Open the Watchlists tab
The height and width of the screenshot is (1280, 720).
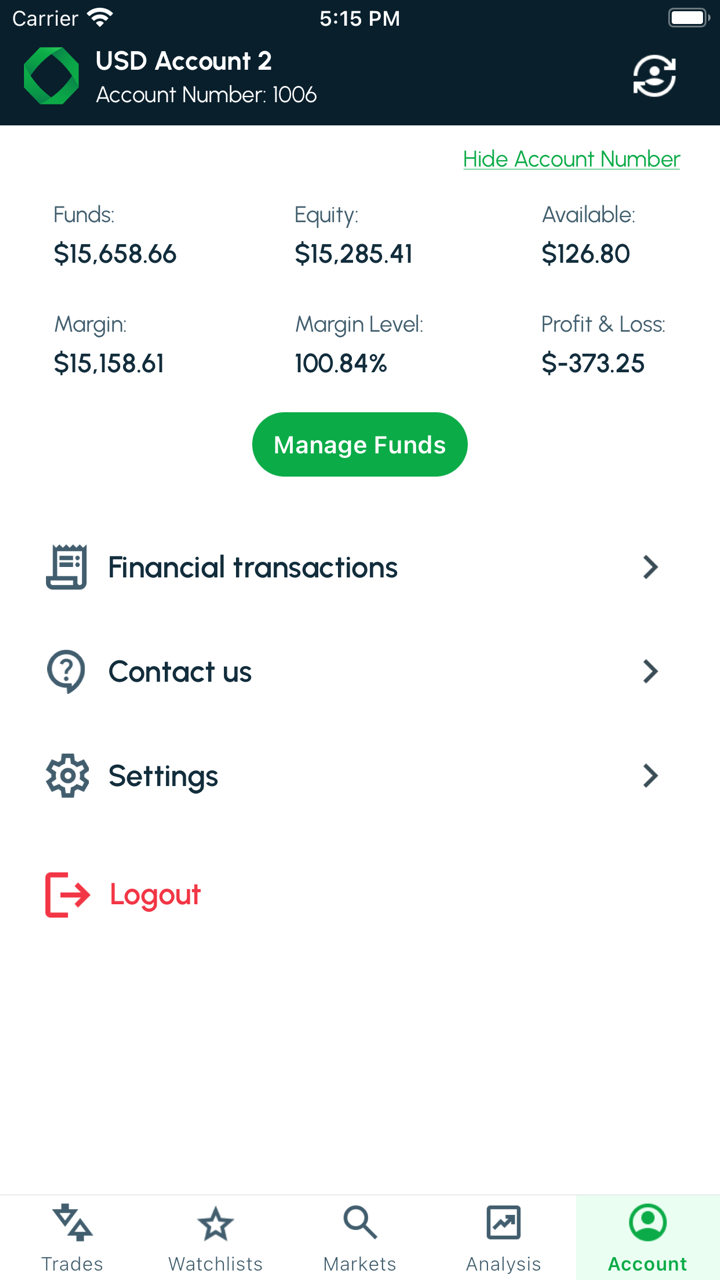click(x=215, y=1238)
